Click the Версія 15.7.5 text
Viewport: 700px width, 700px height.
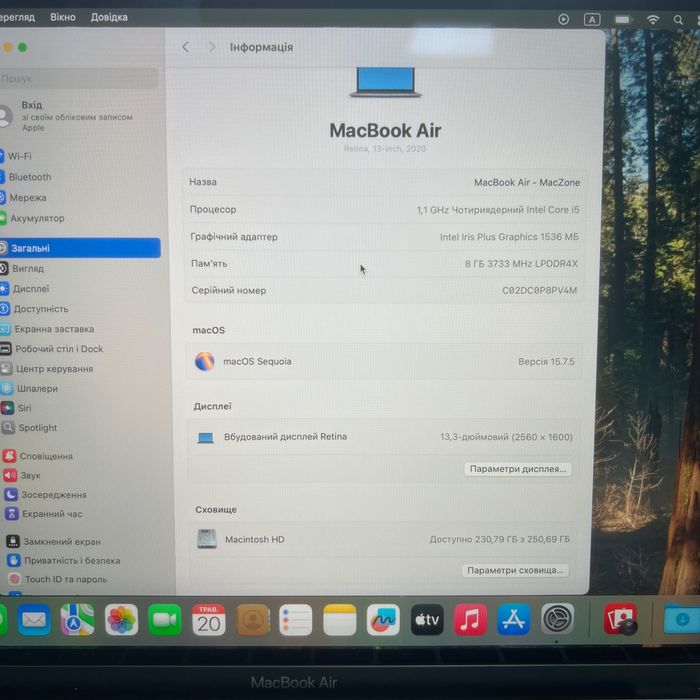click(546, 361)
